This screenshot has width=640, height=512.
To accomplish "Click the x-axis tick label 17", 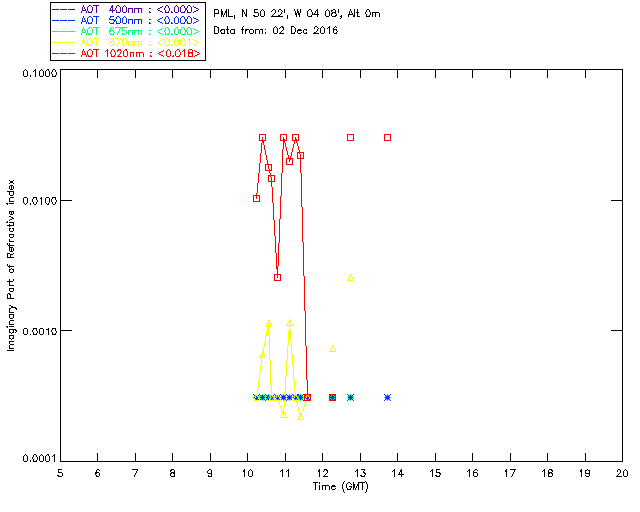I will 510,473.
